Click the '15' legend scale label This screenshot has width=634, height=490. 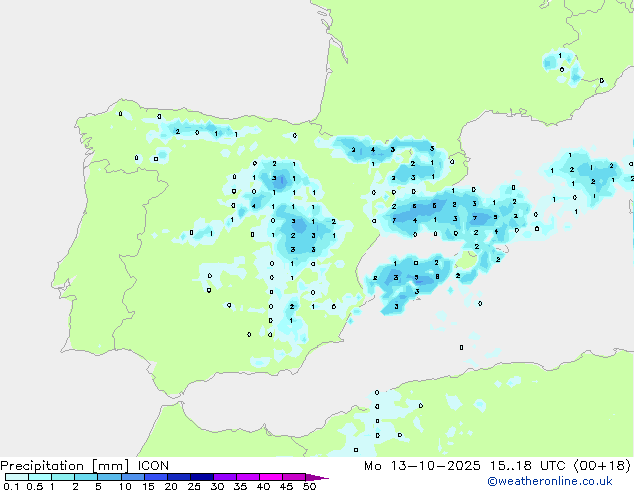point(148,486)
